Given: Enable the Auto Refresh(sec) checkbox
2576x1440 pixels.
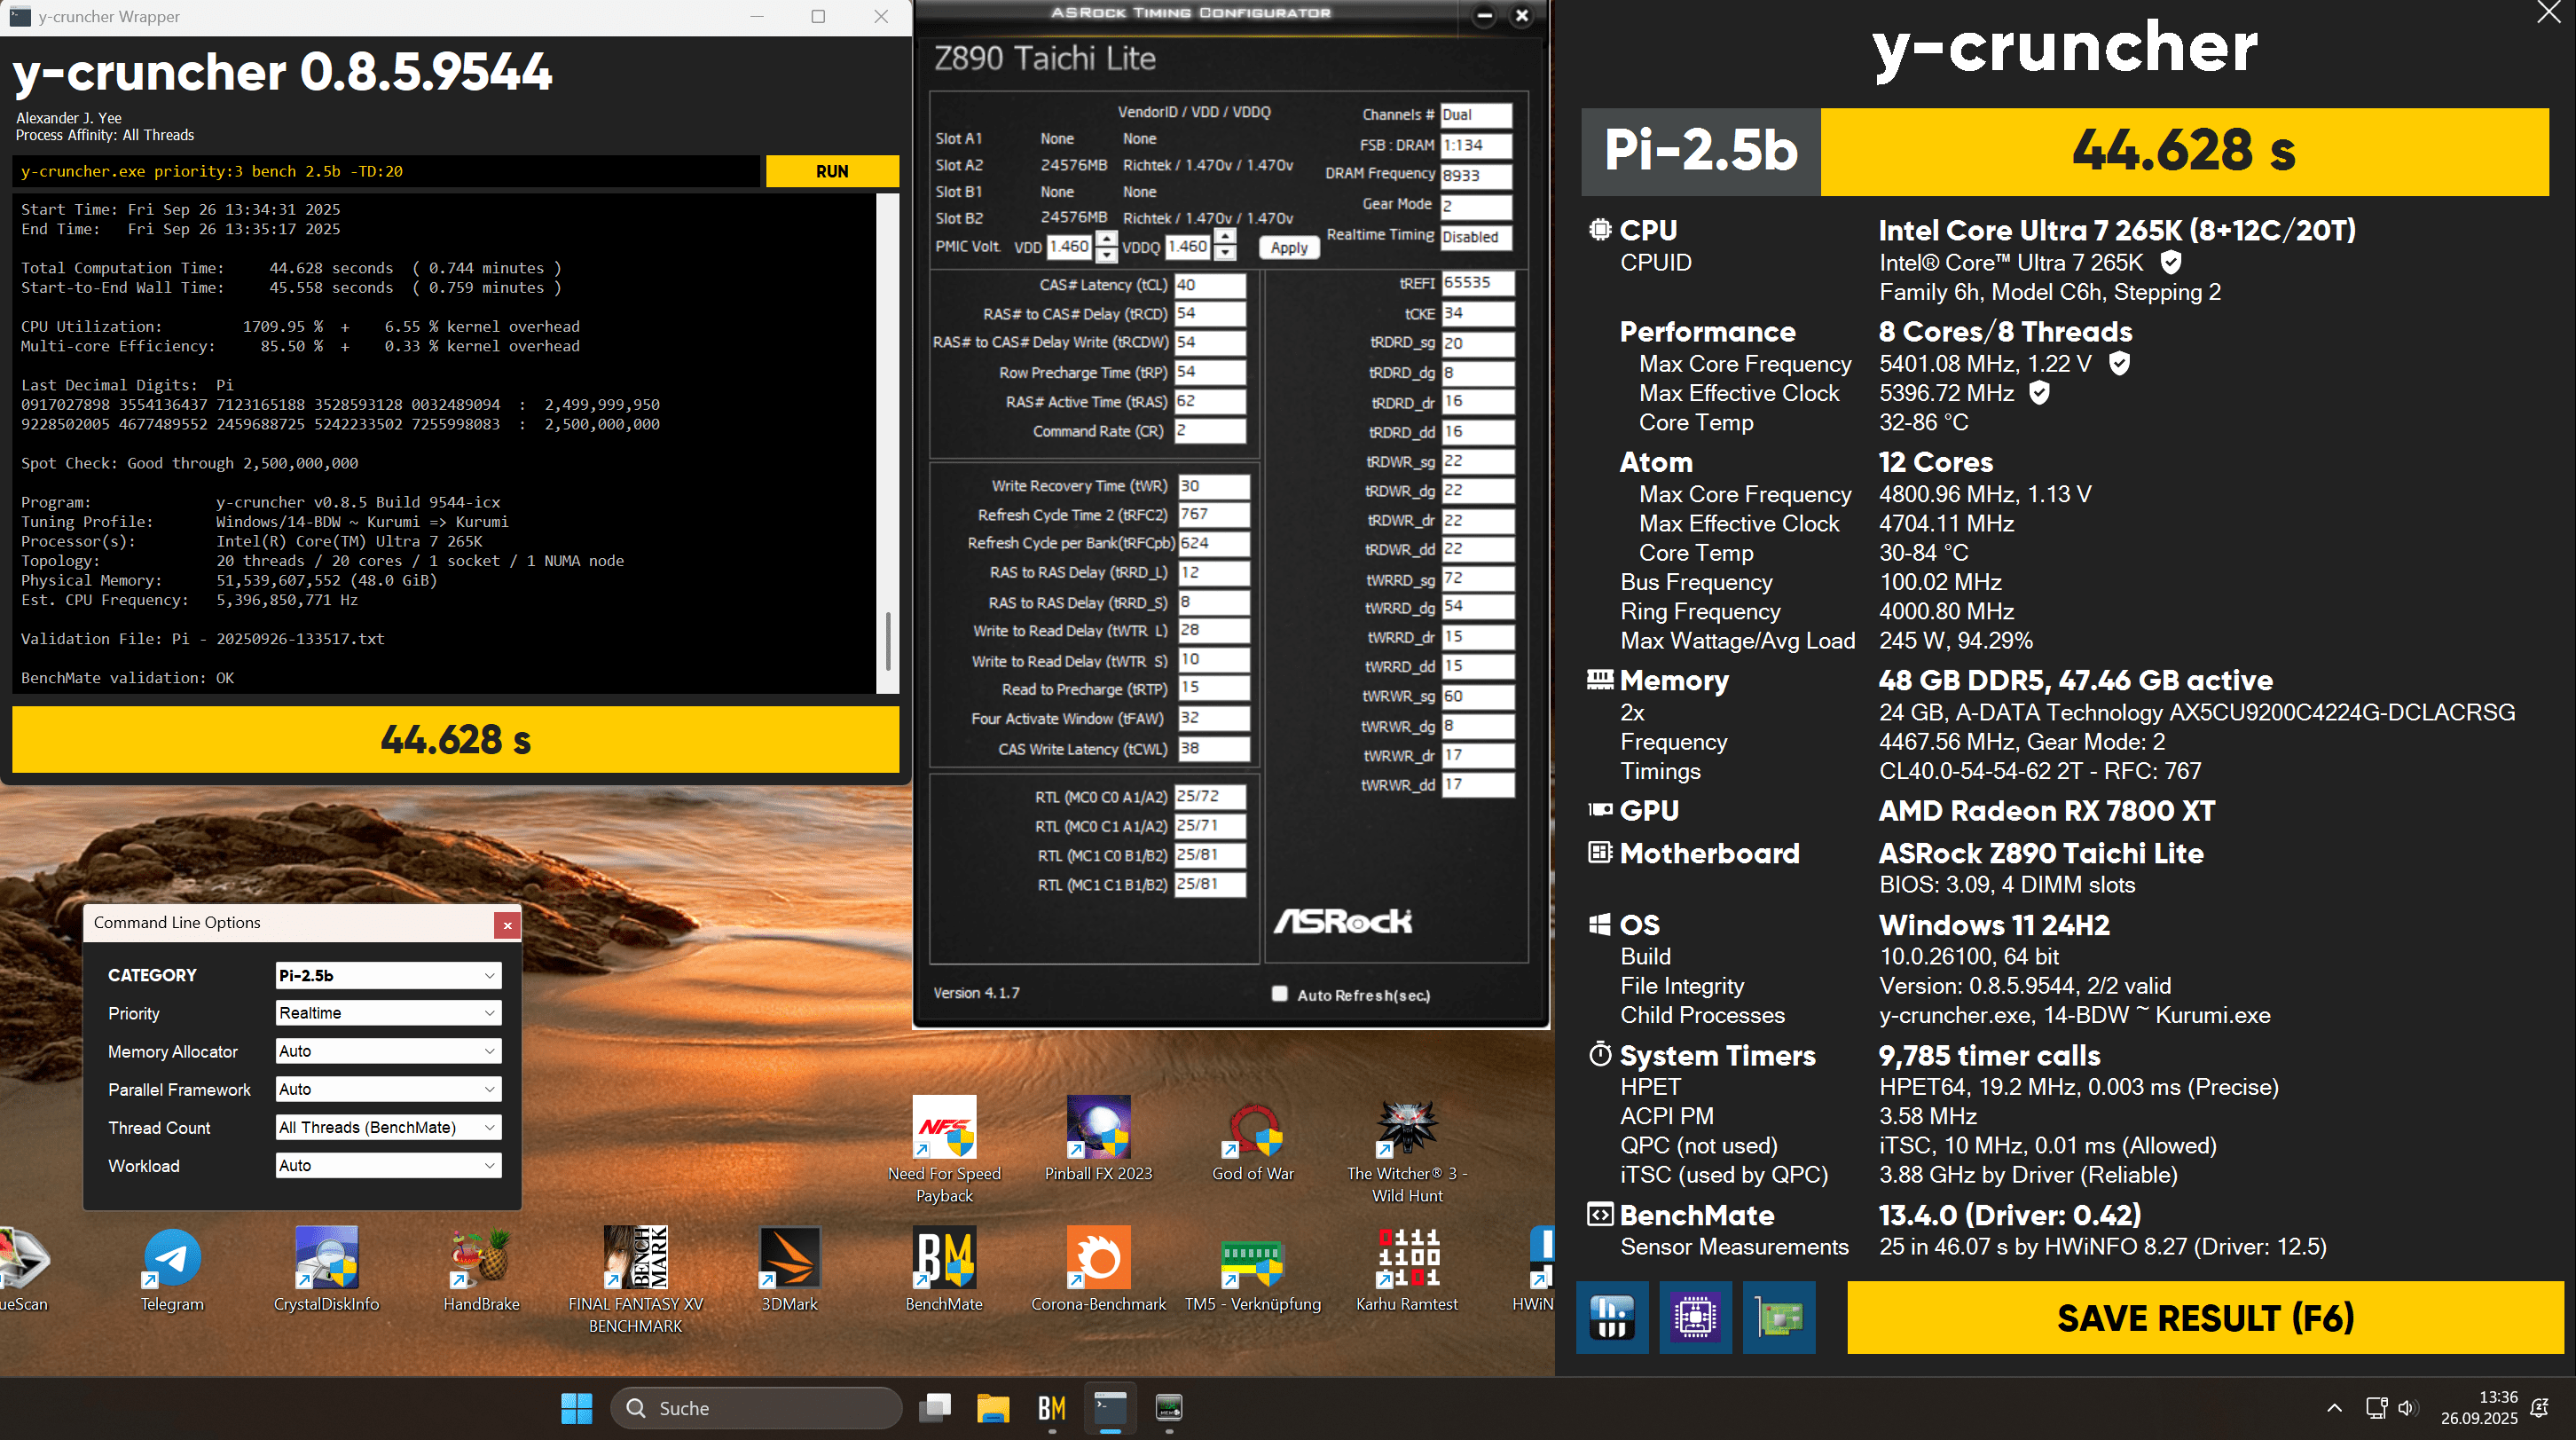Looking at the screenshot, I should tap(1279, 994).
